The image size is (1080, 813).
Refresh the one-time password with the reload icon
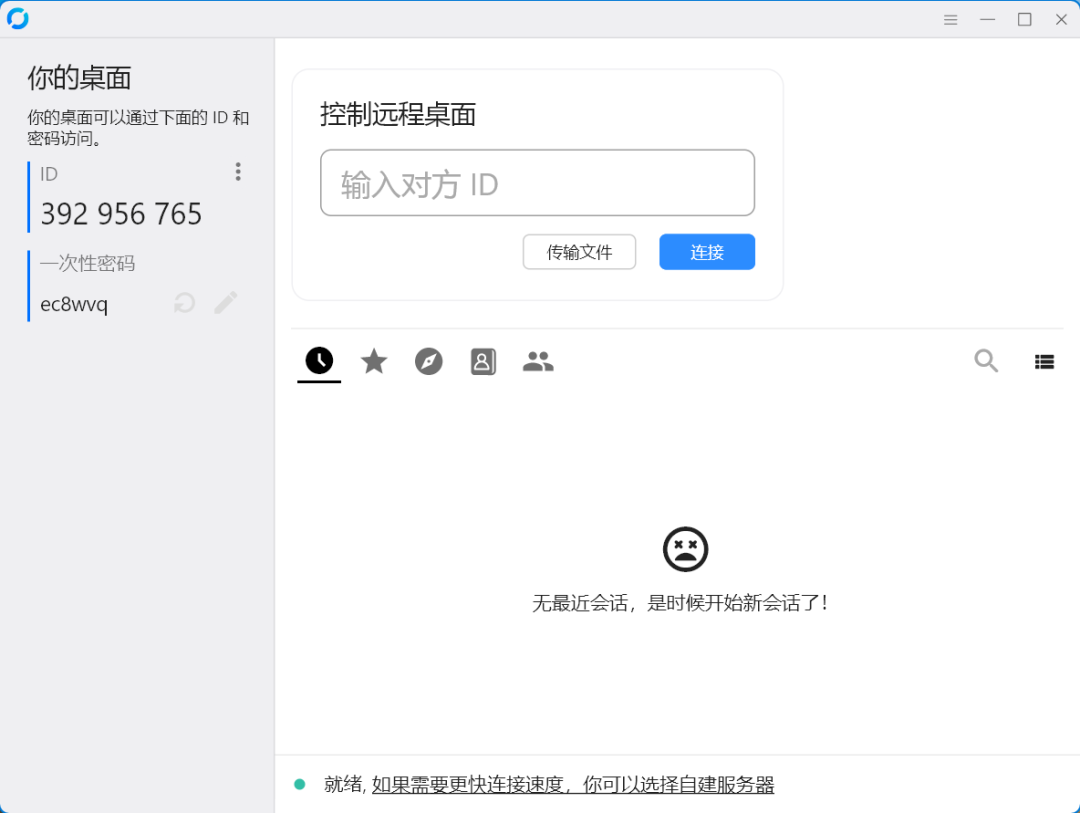coord(184,302)
